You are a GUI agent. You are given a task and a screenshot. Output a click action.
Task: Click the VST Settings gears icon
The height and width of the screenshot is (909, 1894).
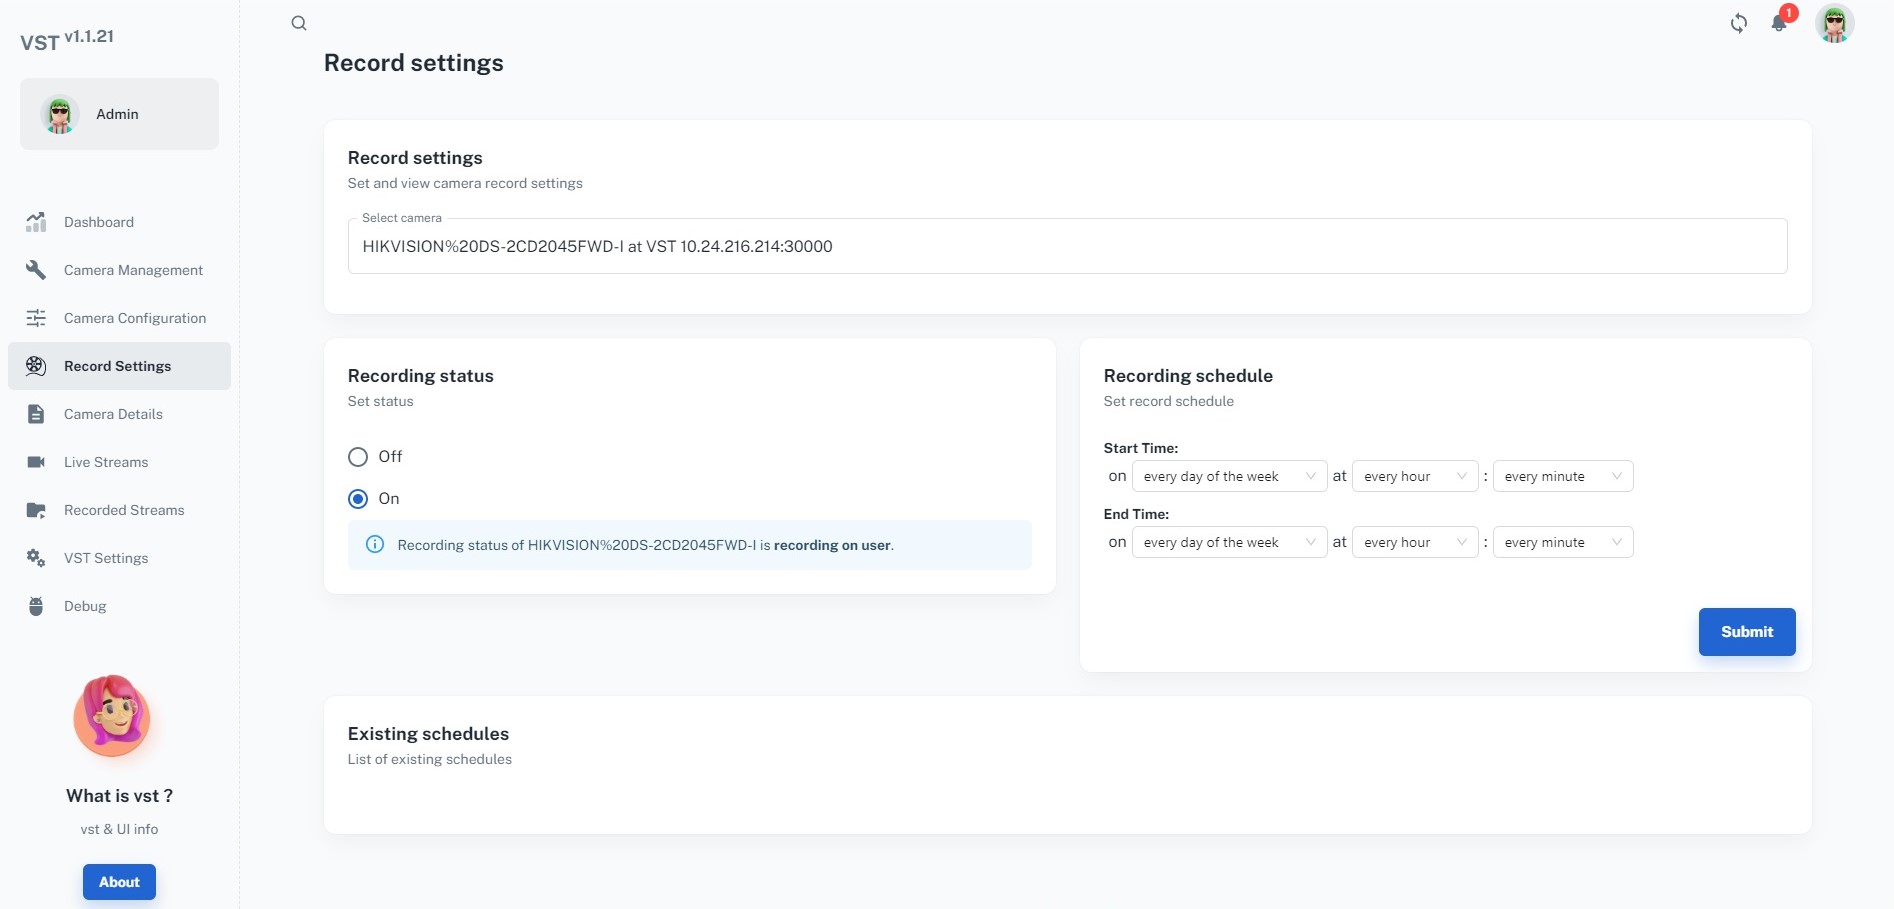tap(36, 558)
